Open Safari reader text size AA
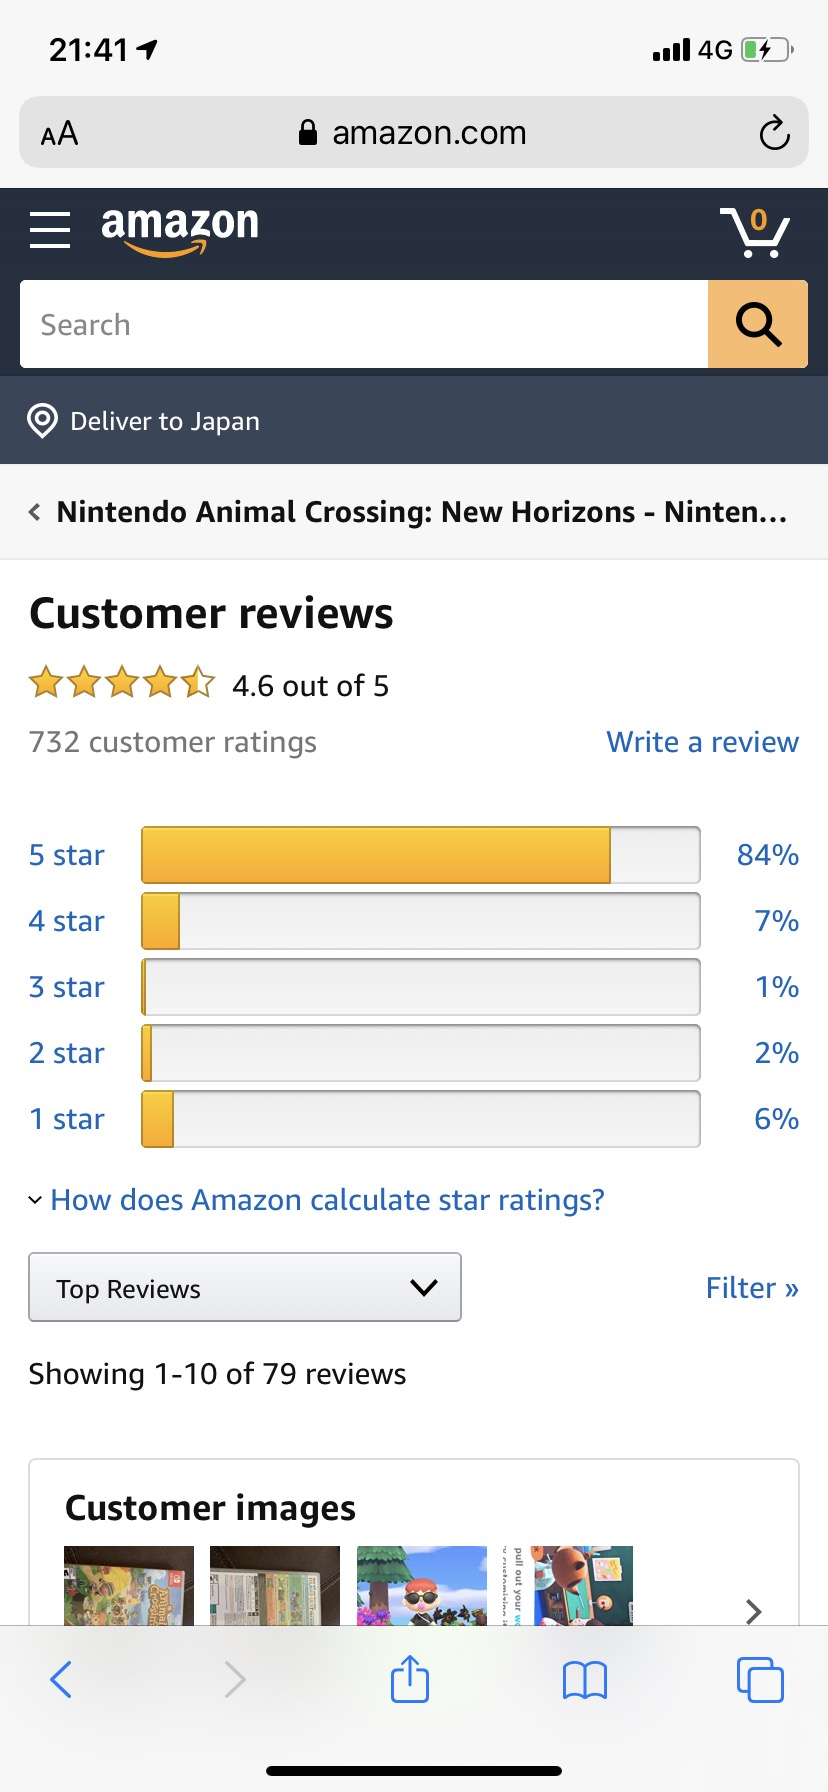The width and height of the screenshot is (828, 1792). (60, 133)
